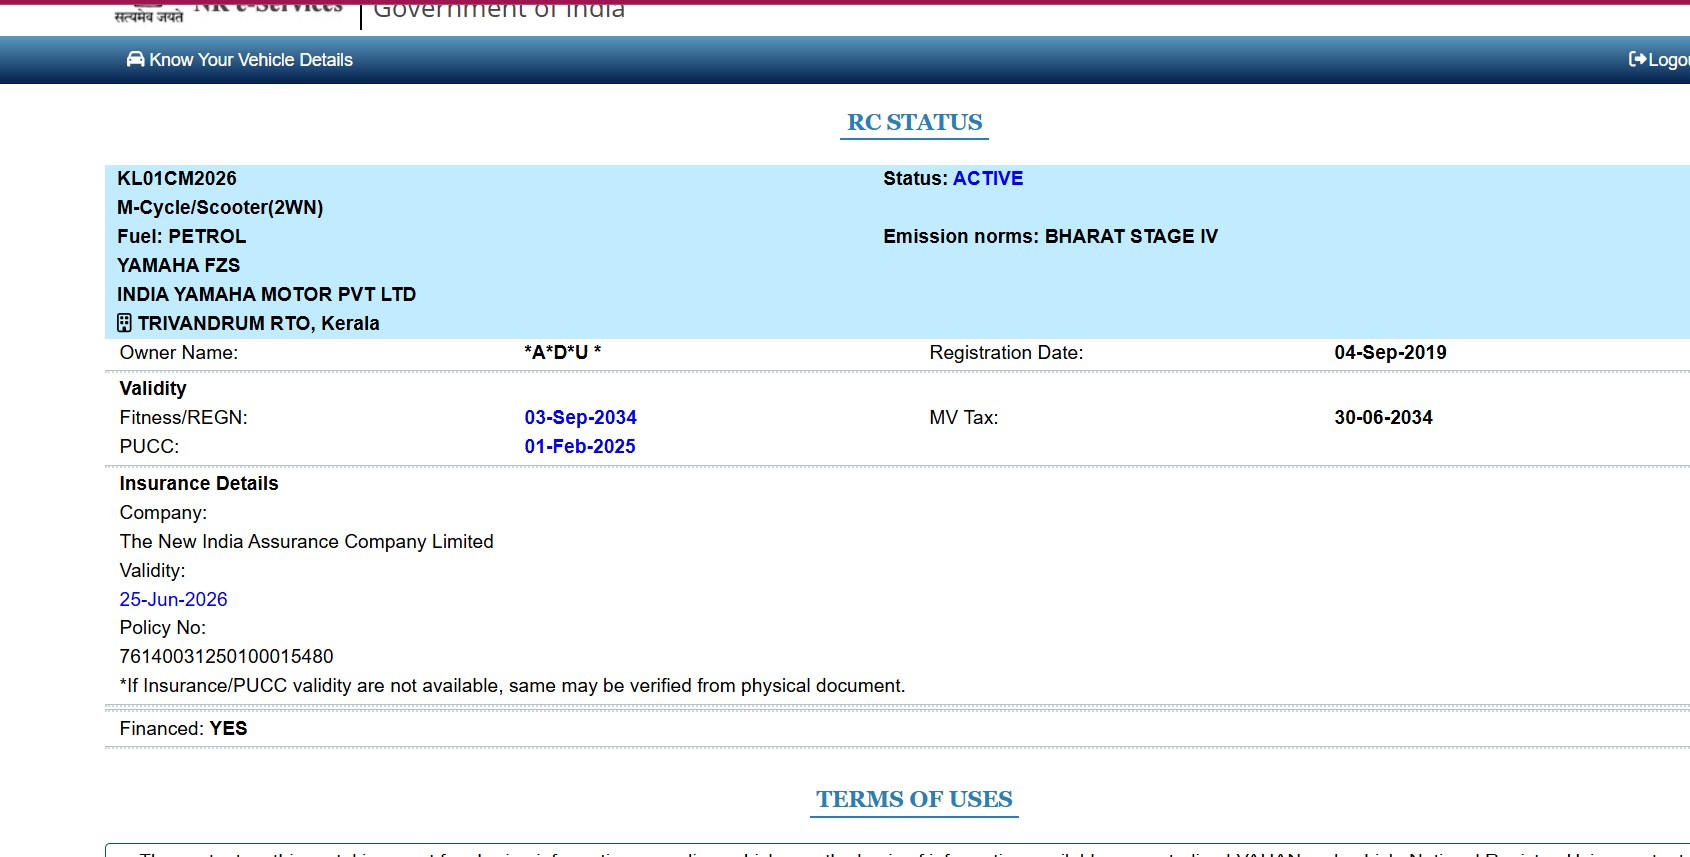Select registration number KL01CM2026
Image resolution: width=1690 pixels, height=857 pixels.
tap(177, 178)
